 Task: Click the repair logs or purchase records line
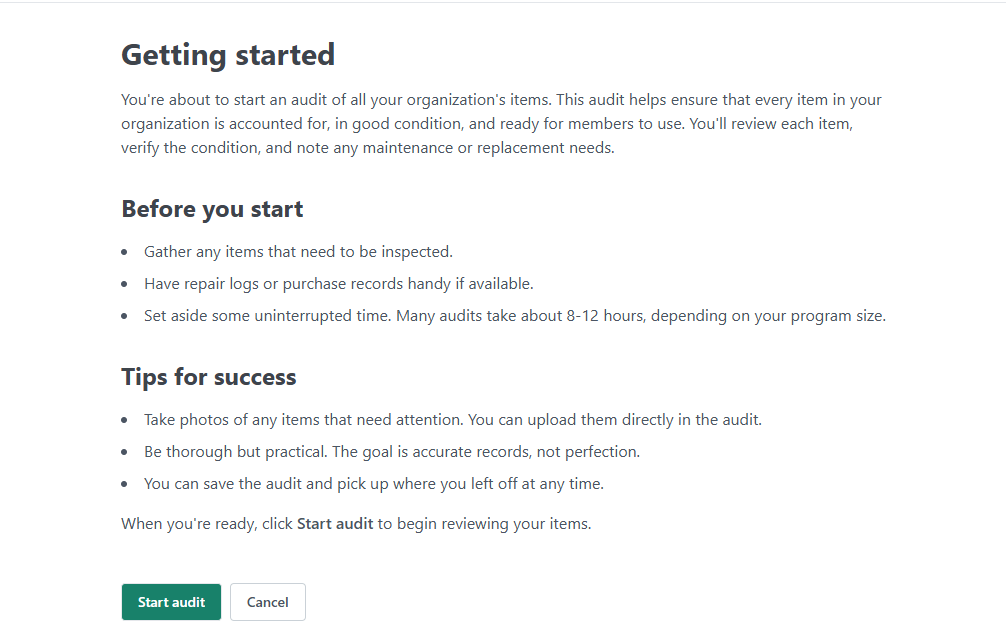pyautogui.click(x=338, y=284)
